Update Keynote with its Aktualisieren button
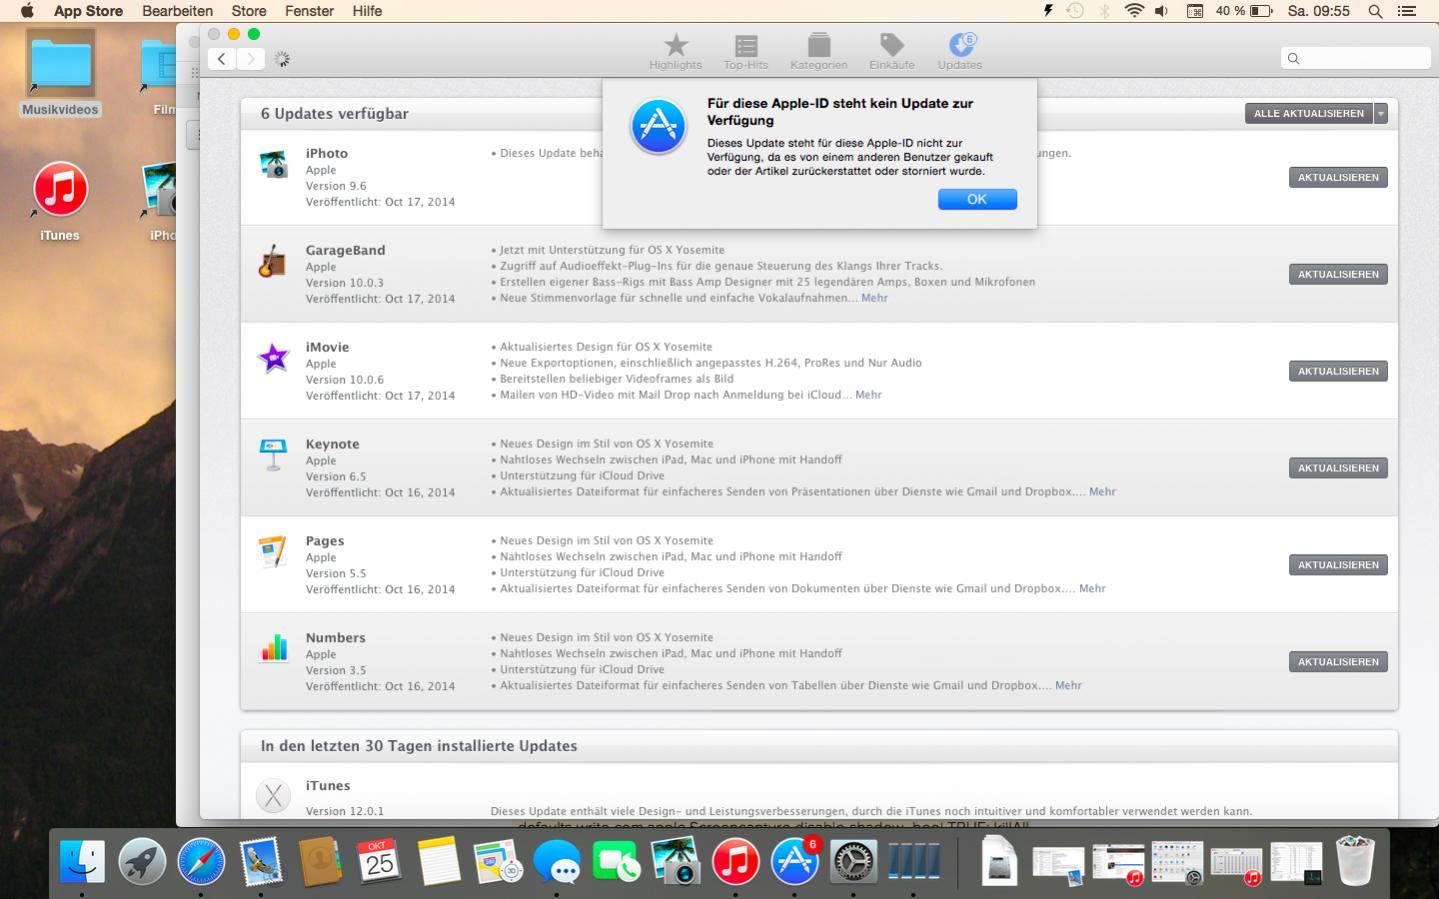The height and width of the screenshot is (899, 1439). pyautogui.click(x=1338, y=468)
